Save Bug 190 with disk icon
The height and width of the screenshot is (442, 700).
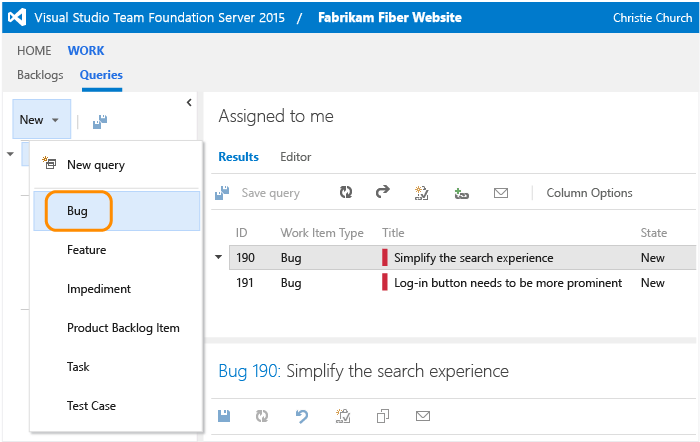tap(224, 416)
